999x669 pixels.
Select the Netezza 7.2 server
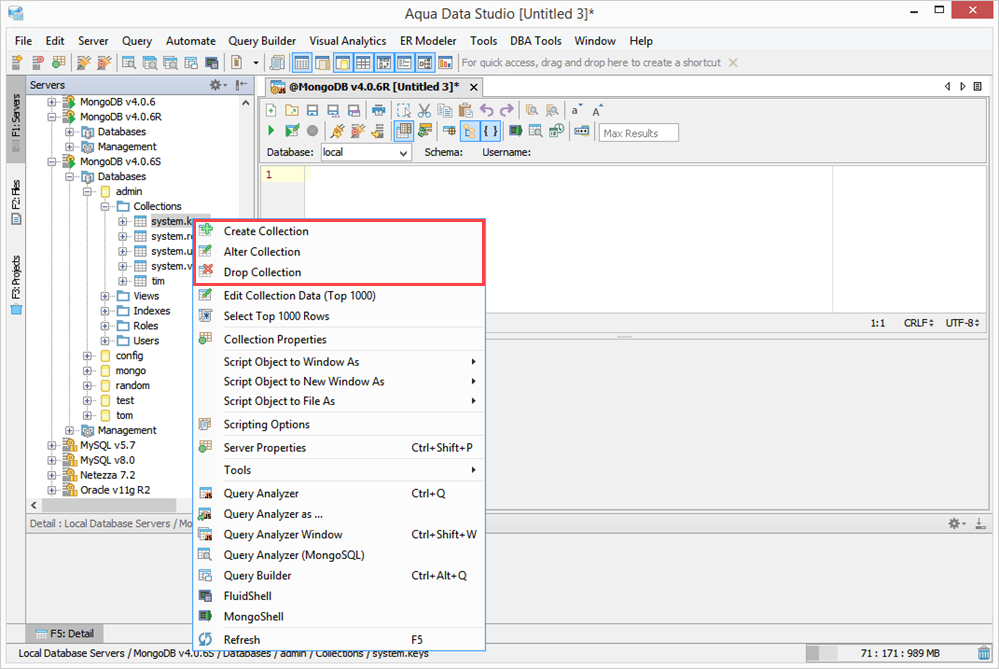[x=108, y=475]
